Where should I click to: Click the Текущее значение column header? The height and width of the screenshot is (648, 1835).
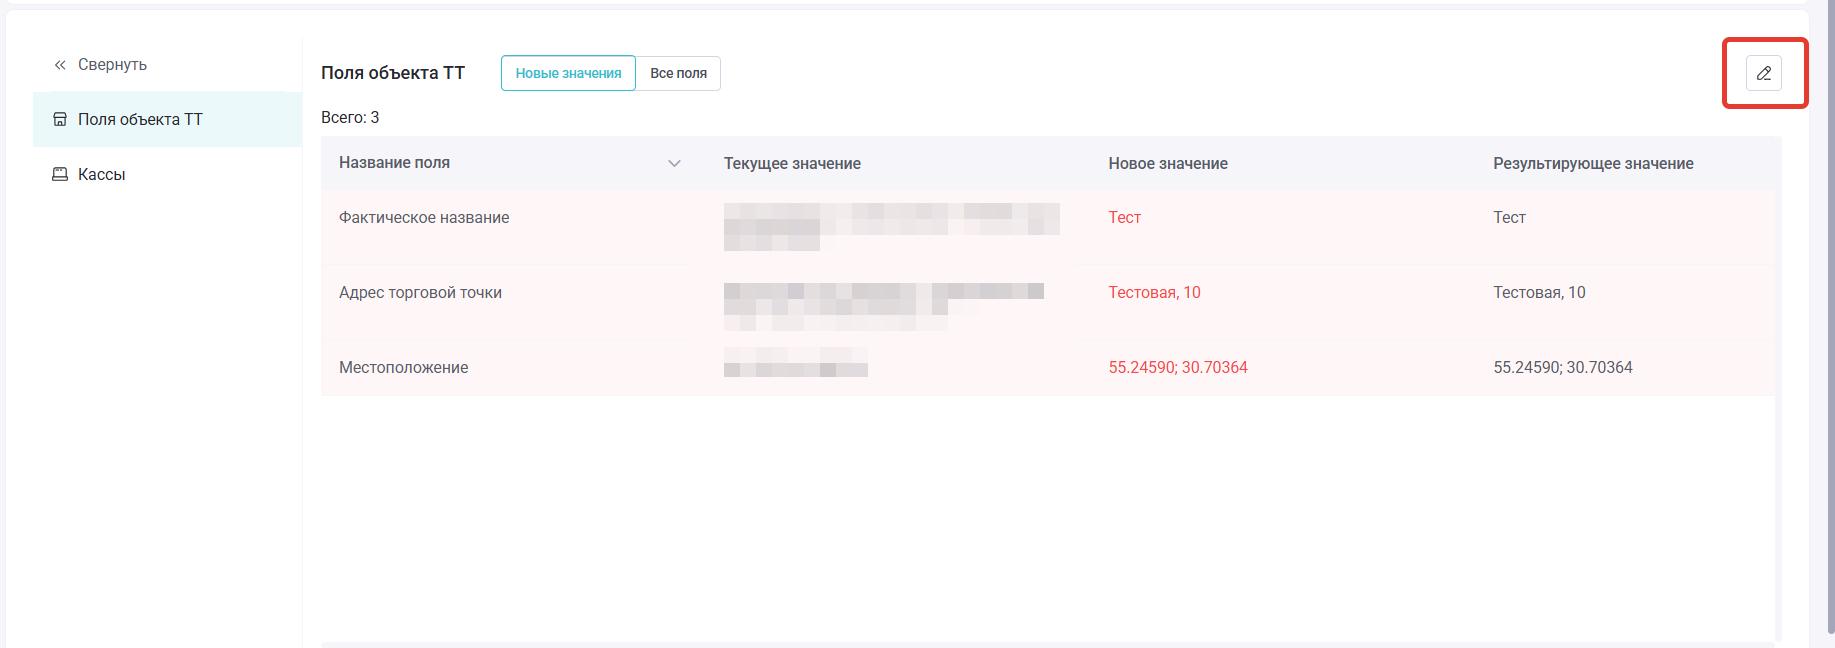click(792, 163)
